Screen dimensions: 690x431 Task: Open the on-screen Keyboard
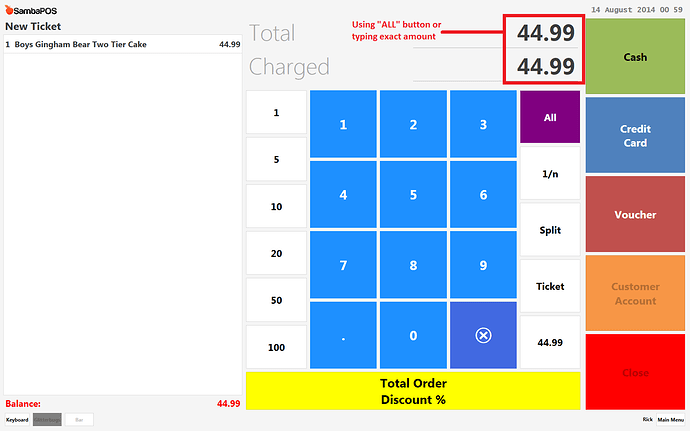click(17, 420)
